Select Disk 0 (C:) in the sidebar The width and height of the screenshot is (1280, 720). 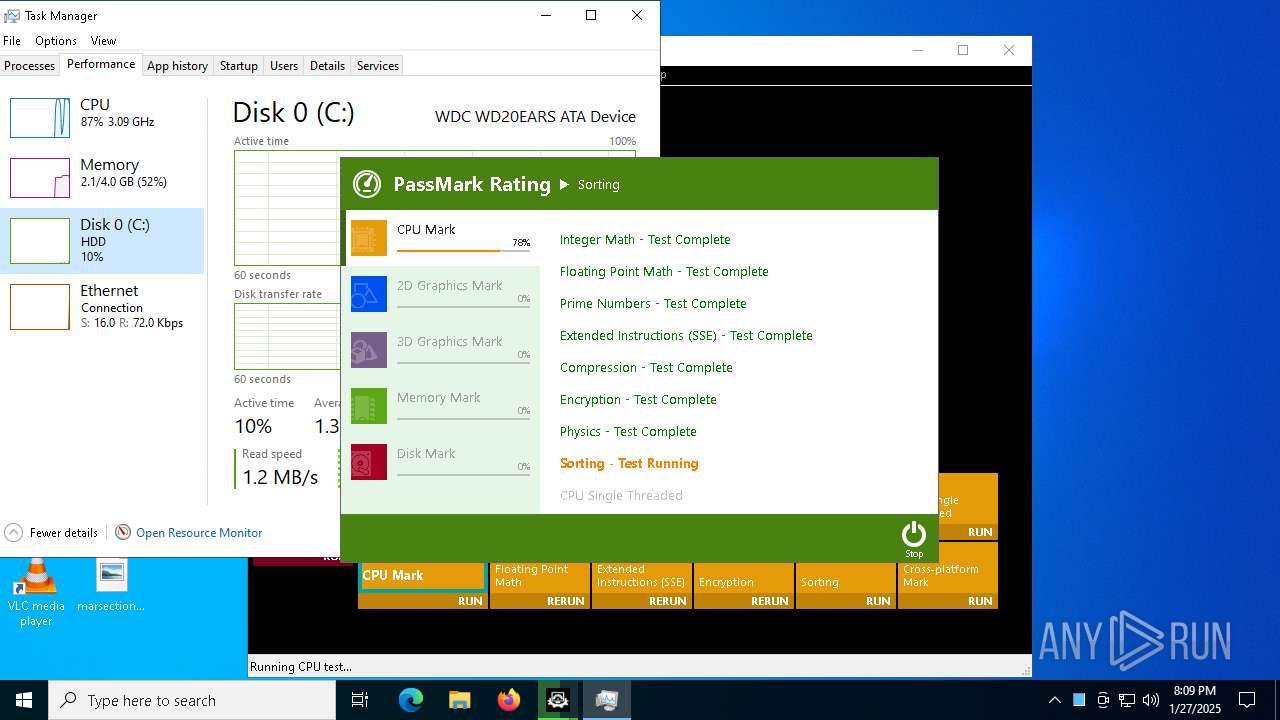point(102,241)
